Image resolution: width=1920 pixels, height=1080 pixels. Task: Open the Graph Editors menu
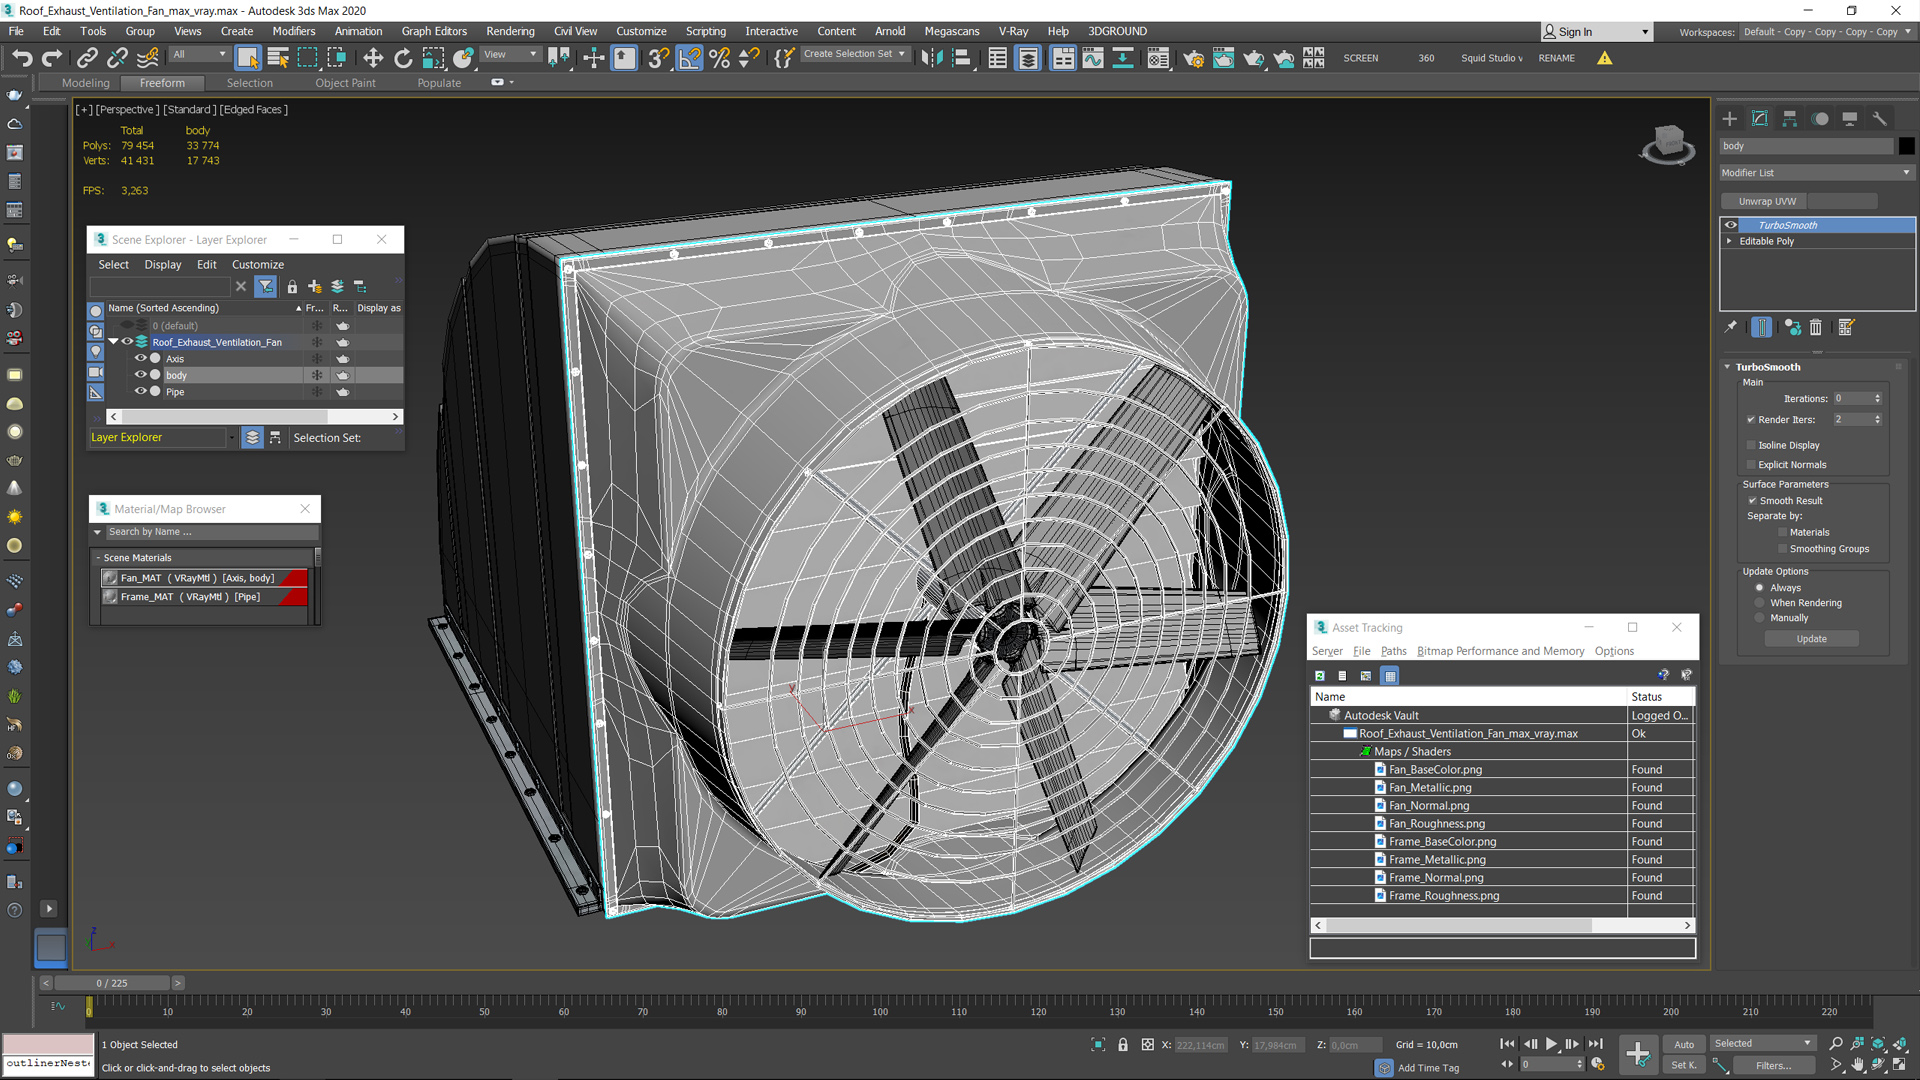434,32
